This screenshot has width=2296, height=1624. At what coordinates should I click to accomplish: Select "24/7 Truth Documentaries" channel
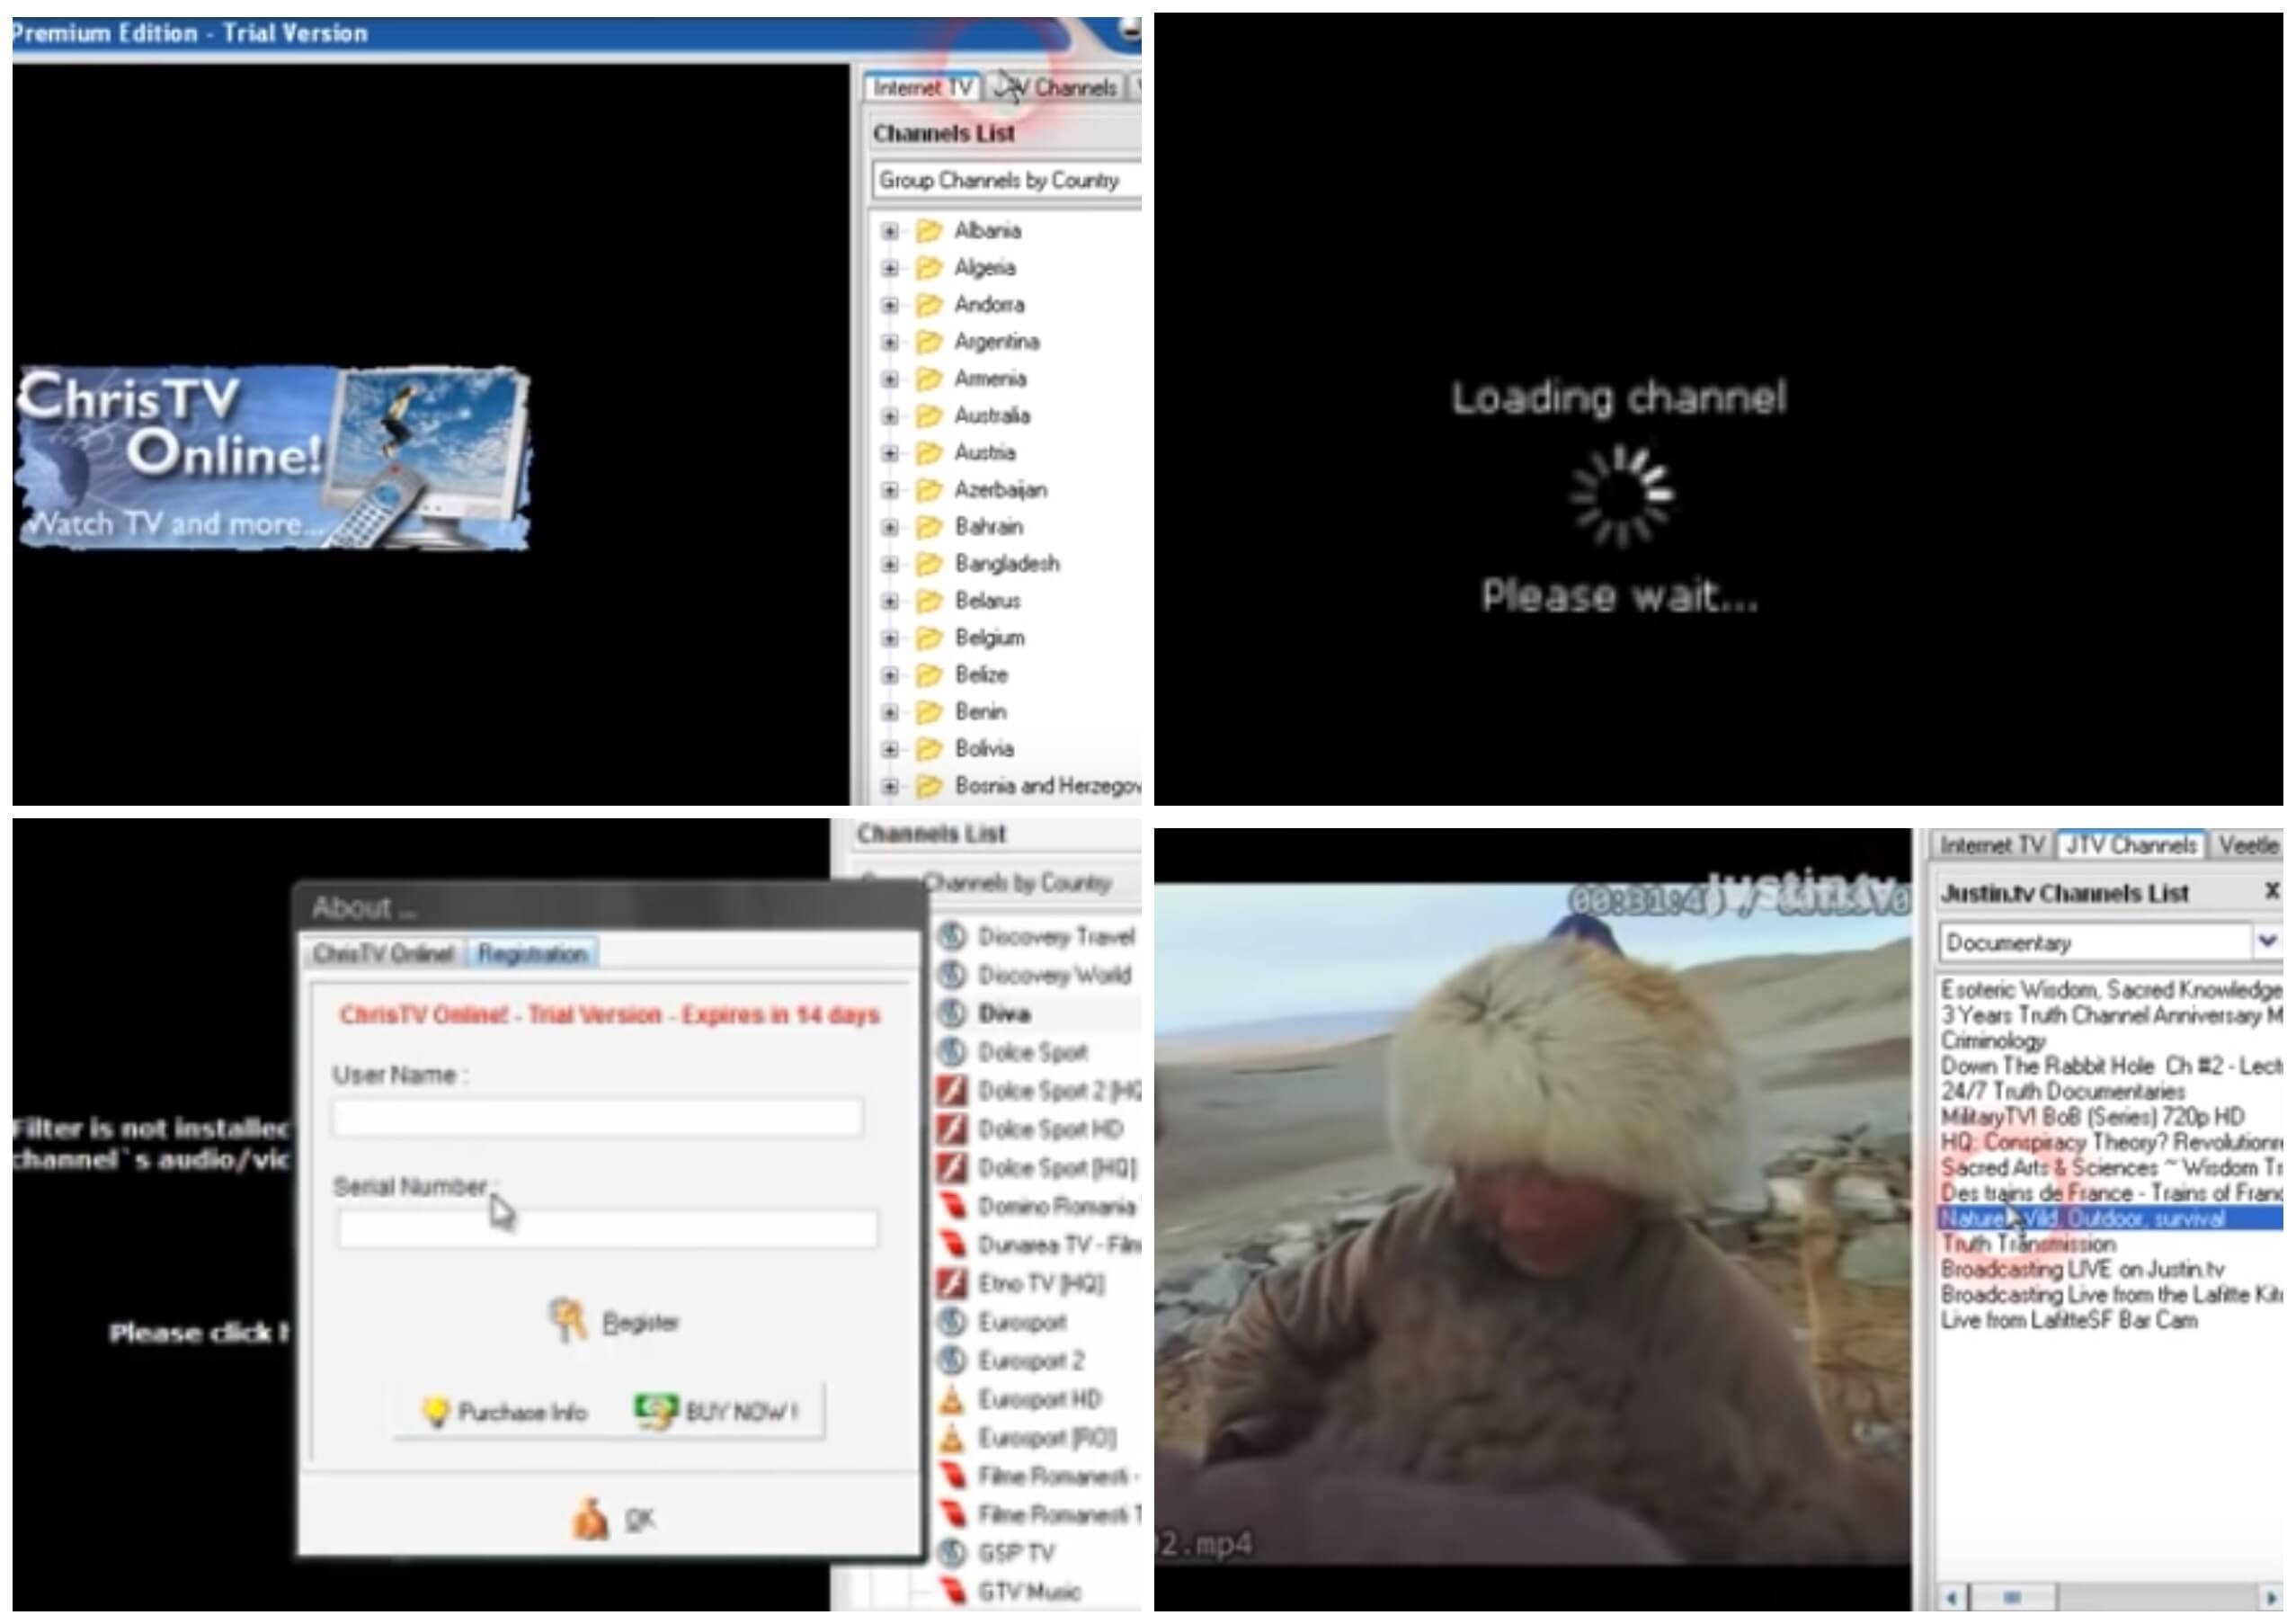(x=2062, y=1091)
